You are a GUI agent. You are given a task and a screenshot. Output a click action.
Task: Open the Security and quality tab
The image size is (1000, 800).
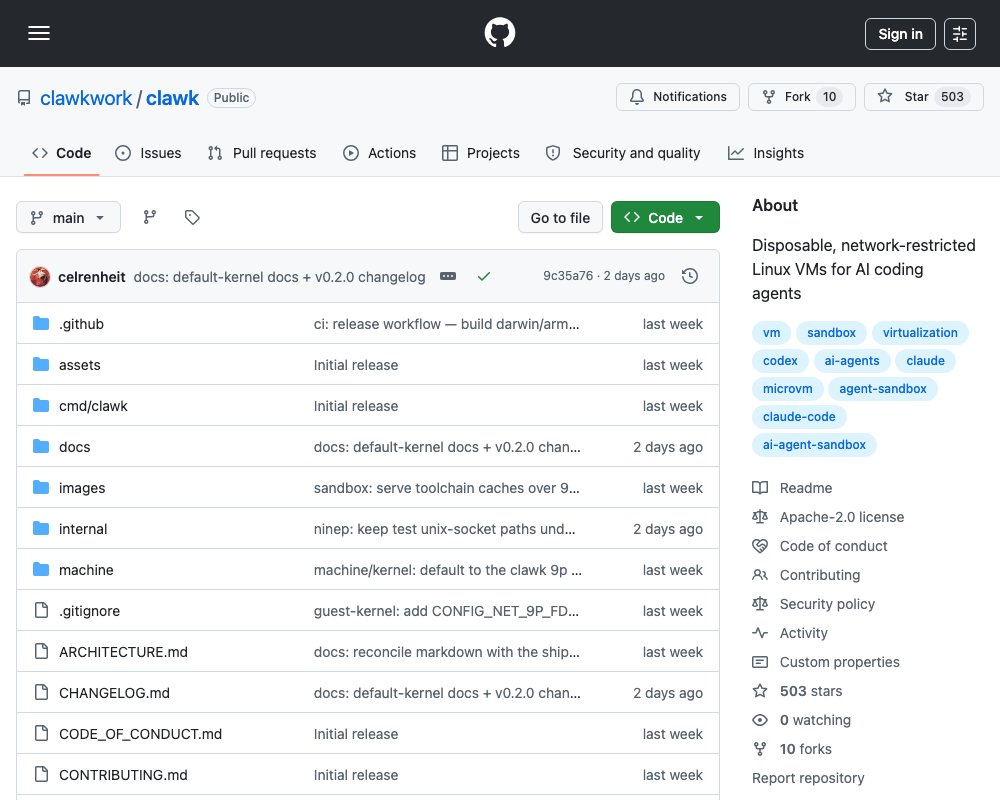pos(623,153)
